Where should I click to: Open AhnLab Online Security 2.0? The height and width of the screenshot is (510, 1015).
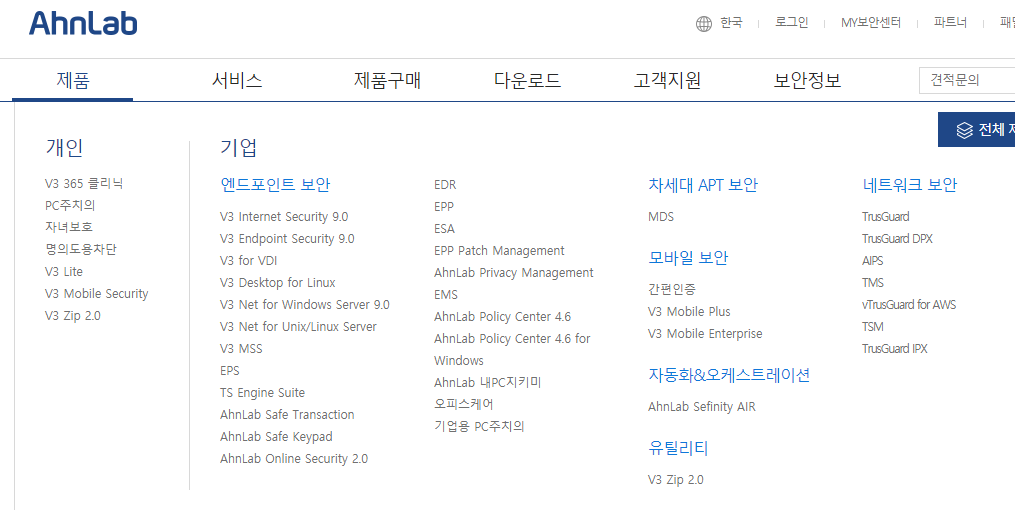click(x=294, y=459)
